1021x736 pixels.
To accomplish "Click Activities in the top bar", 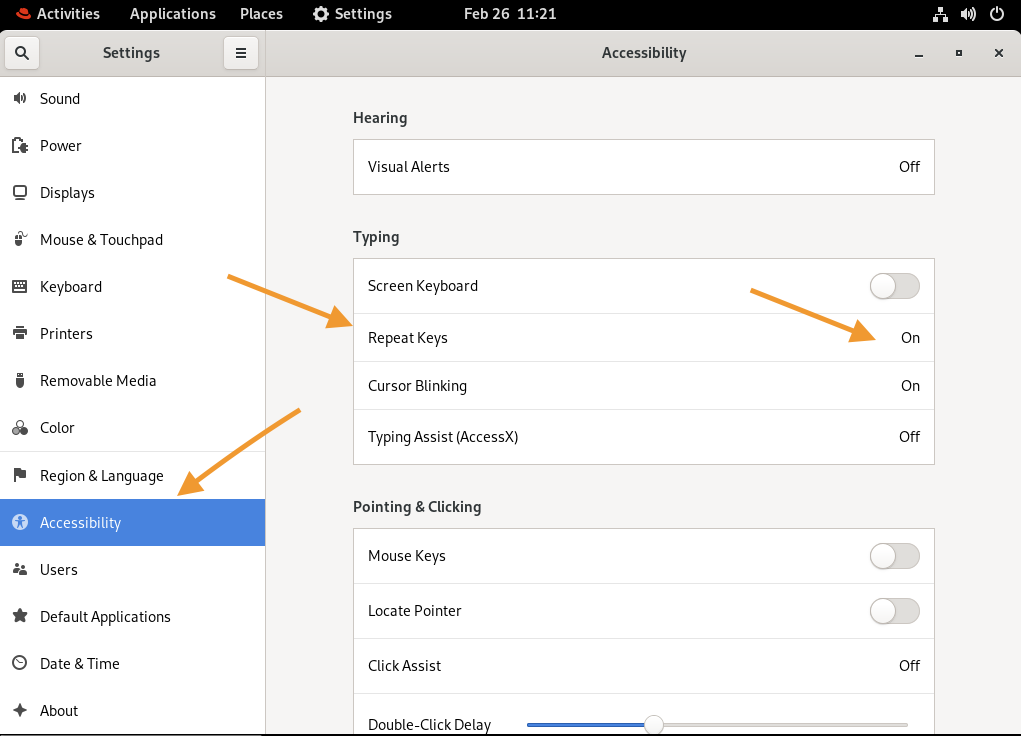I will pos(58,14).
